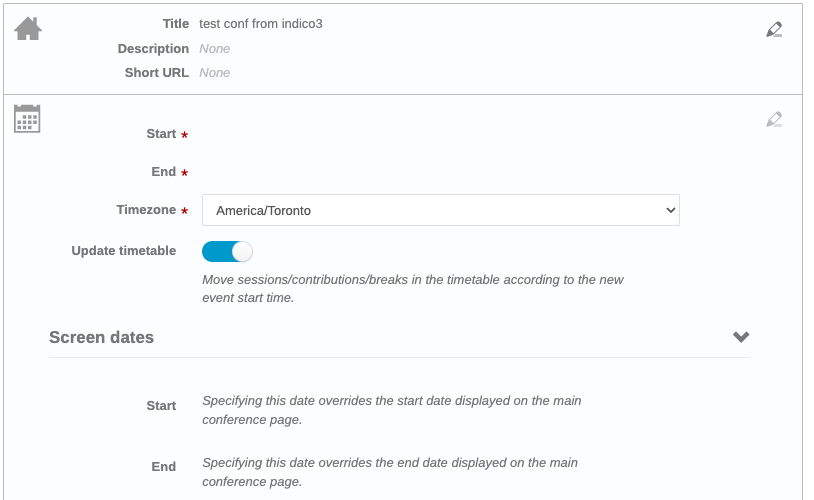This screenshot has width=814, height=500.
Task: Click the title text 'test conf from indico3'
Action: pyautogui.click(x=261, y=24)
